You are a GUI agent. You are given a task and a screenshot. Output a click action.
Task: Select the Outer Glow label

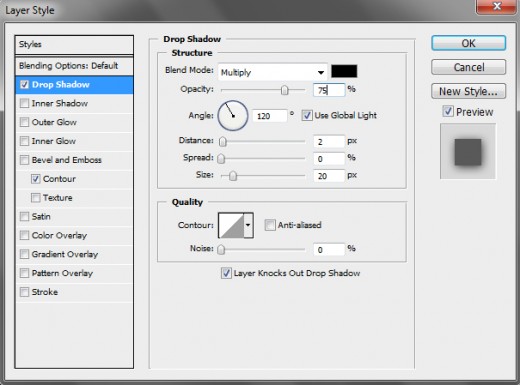click(x=54, y=122)
